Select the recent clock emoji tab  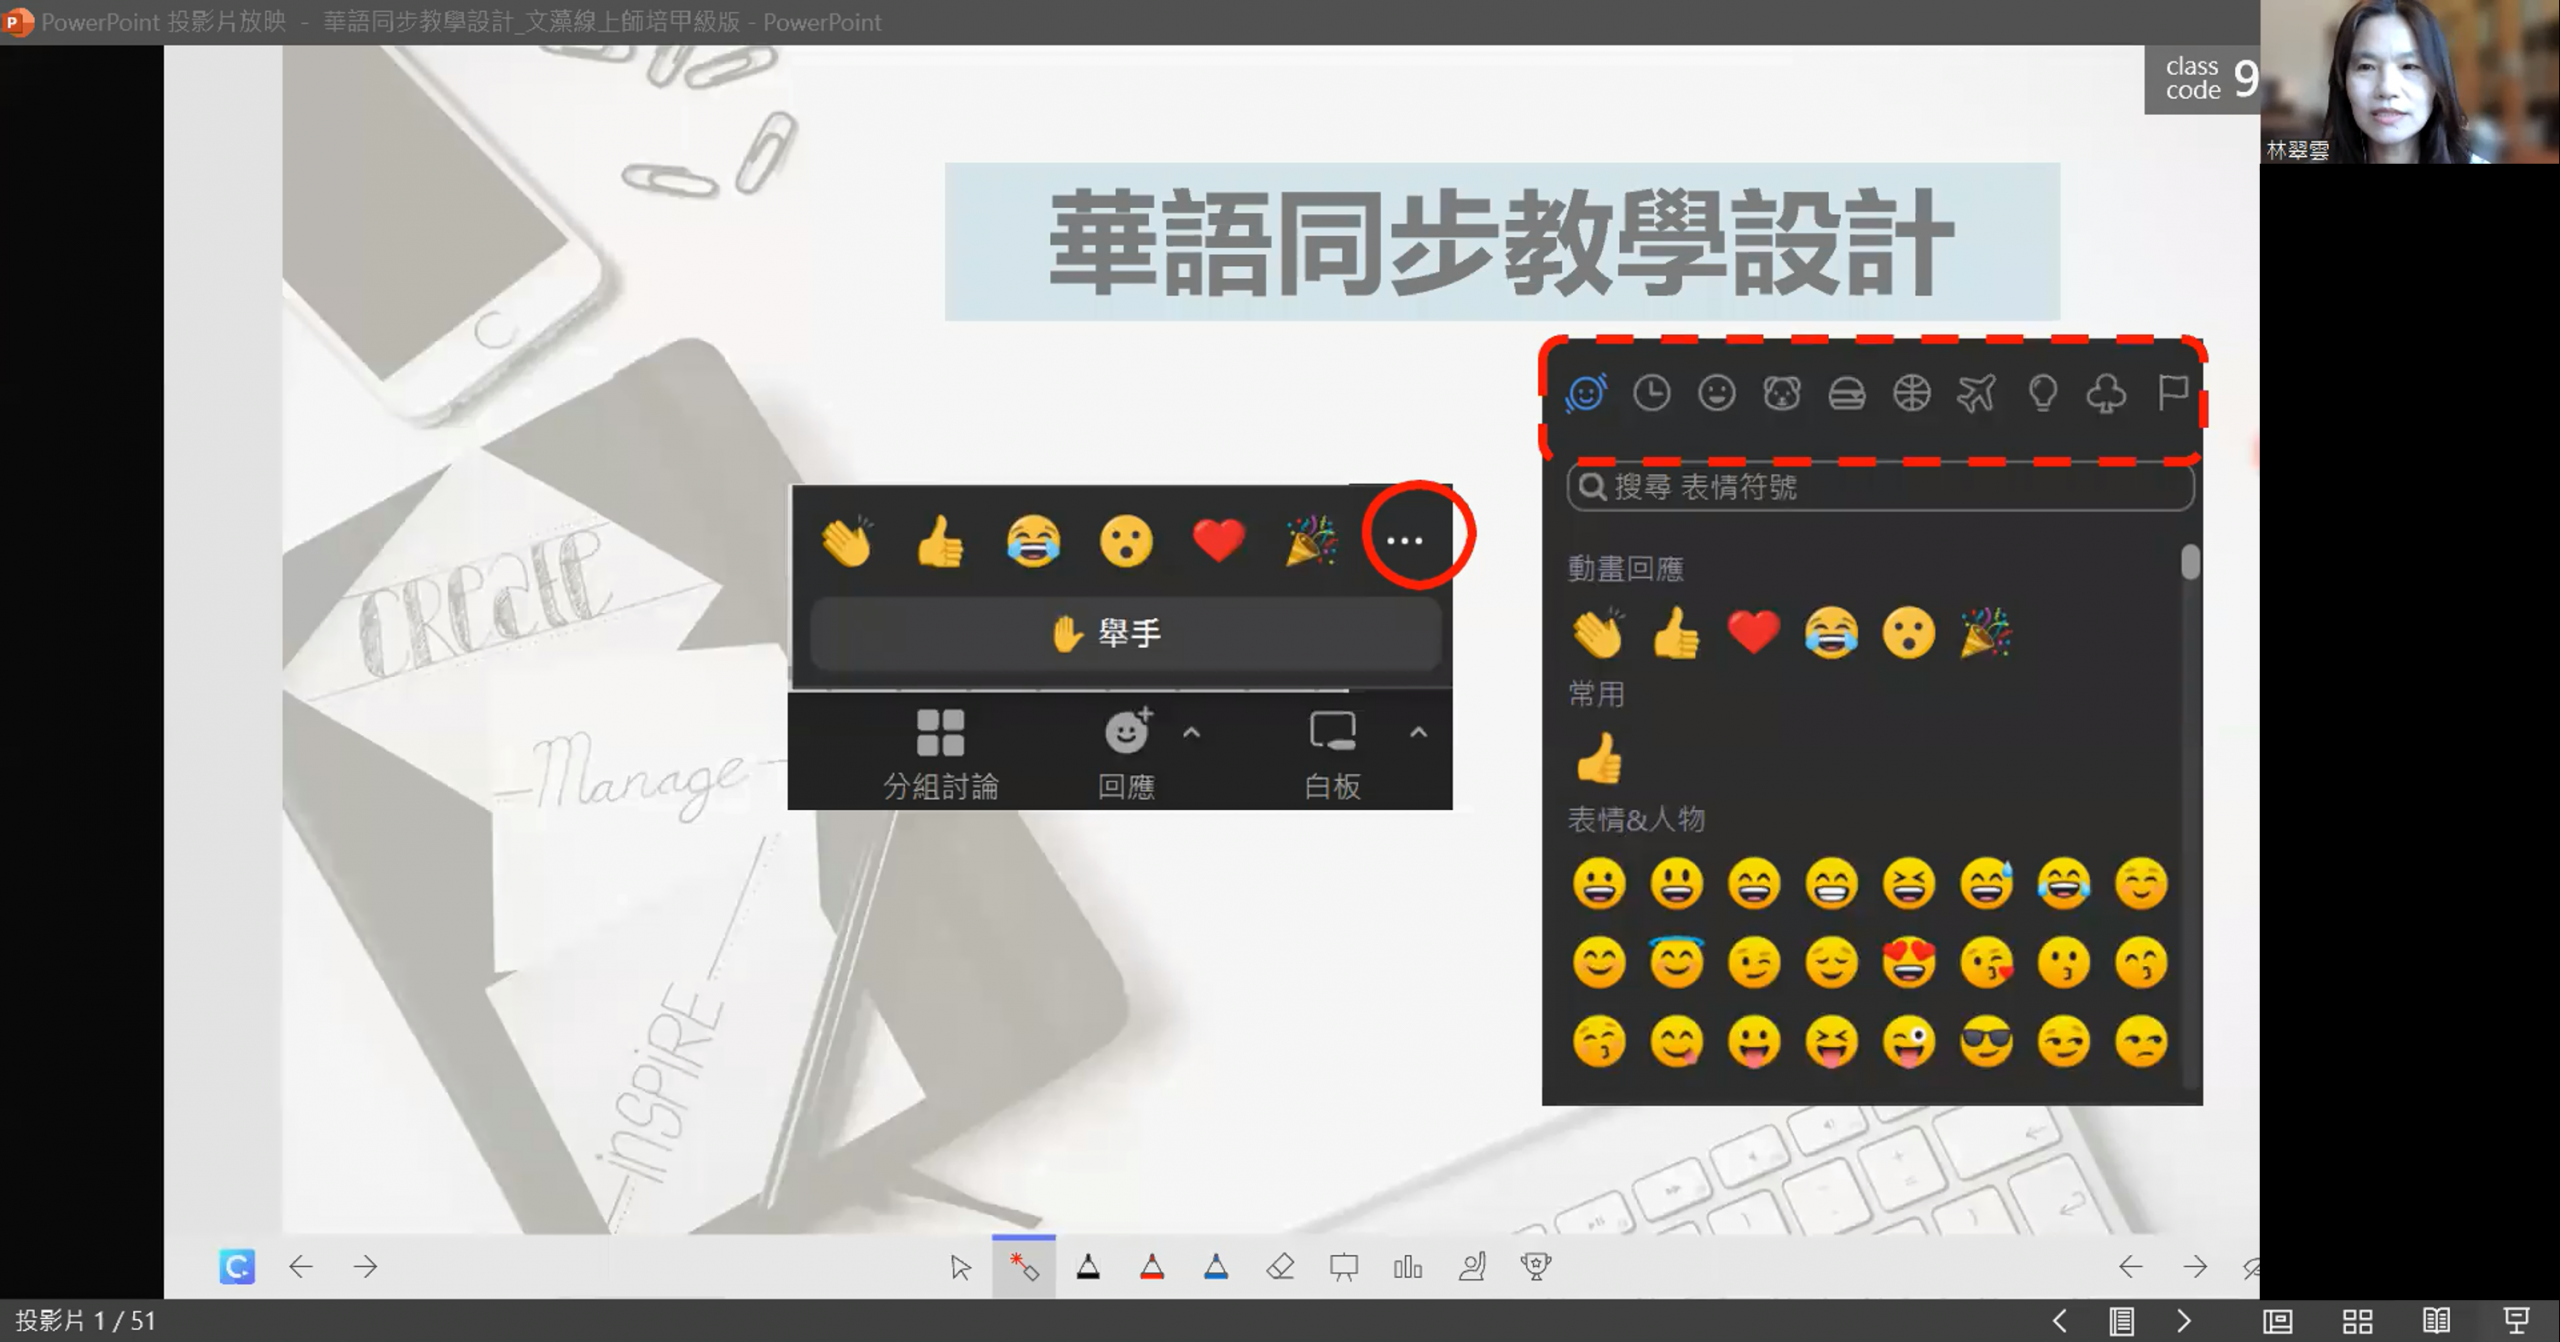(1651, 393)
